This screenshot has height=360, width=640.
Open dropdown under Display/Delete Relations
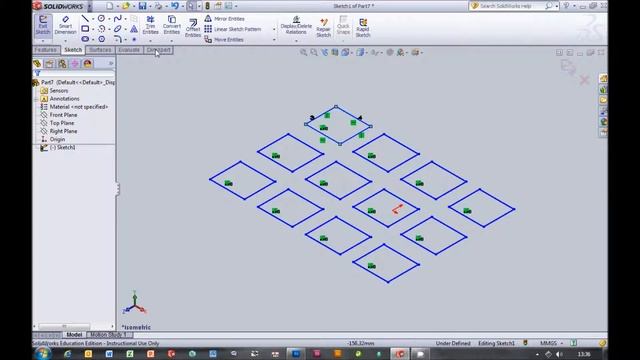click(x=296, y=41)
